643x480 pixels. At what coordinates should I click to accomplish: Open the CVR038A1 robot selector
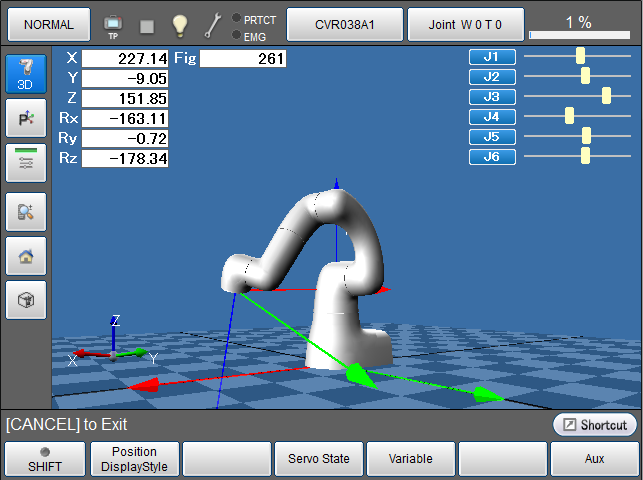click(x=344, y=23)
